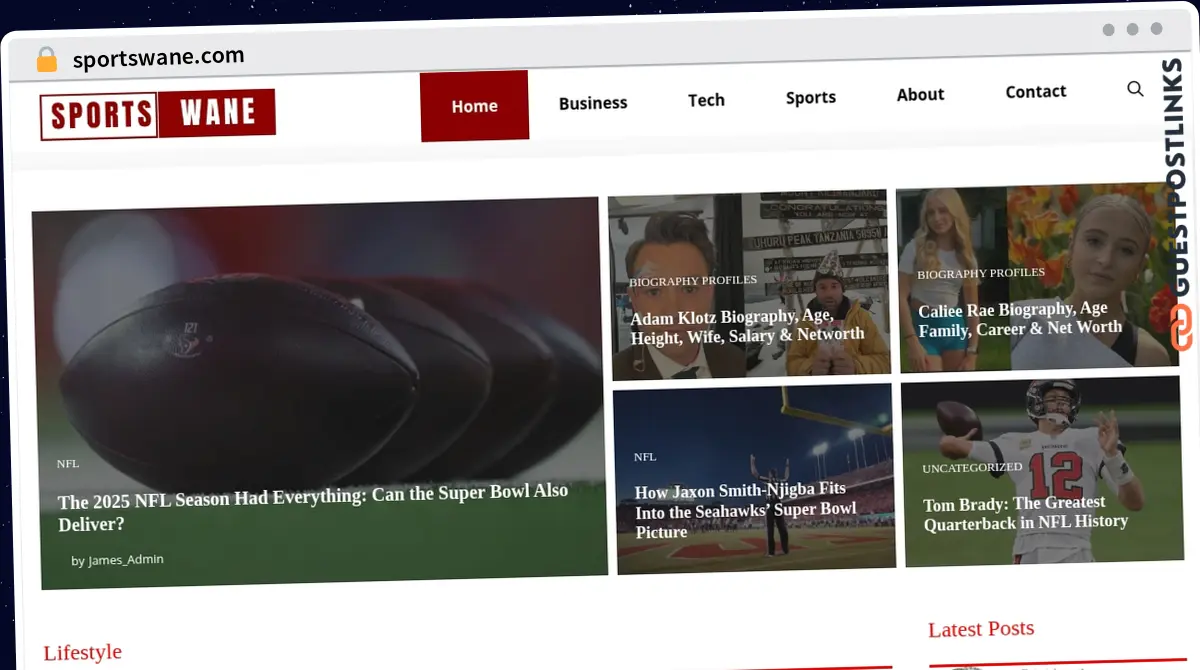
Task: Navigate to the Business section
Action: [x=593, y=102]
